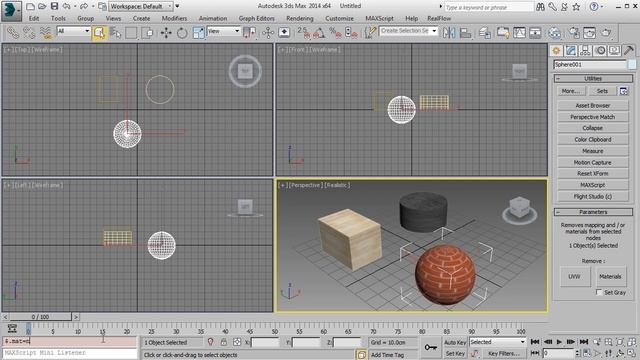Click the Set Keys large key icon

[x=431, y=347]
